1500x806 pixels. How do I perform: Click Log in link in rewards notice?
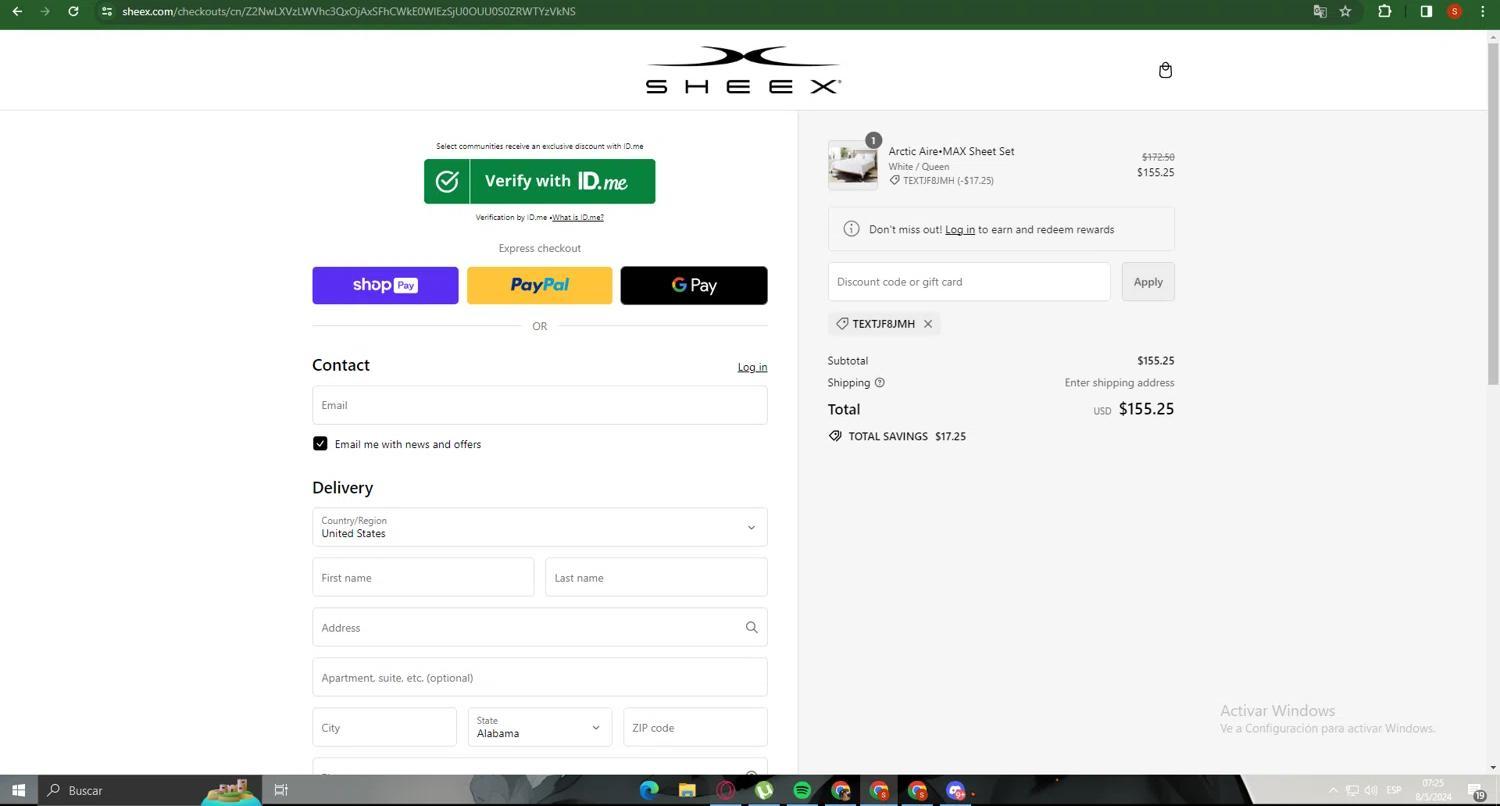tap(960, 229)
